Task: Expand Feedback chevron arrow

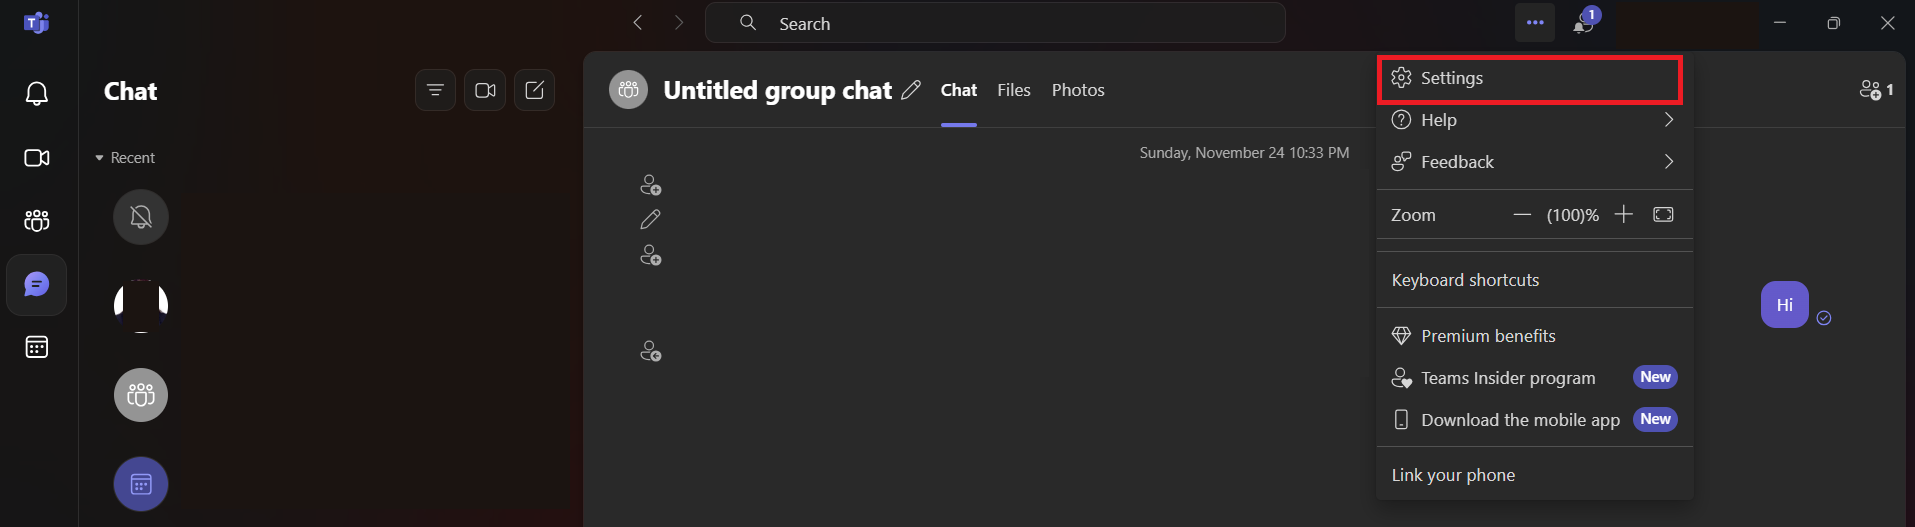Action: 1669,162
